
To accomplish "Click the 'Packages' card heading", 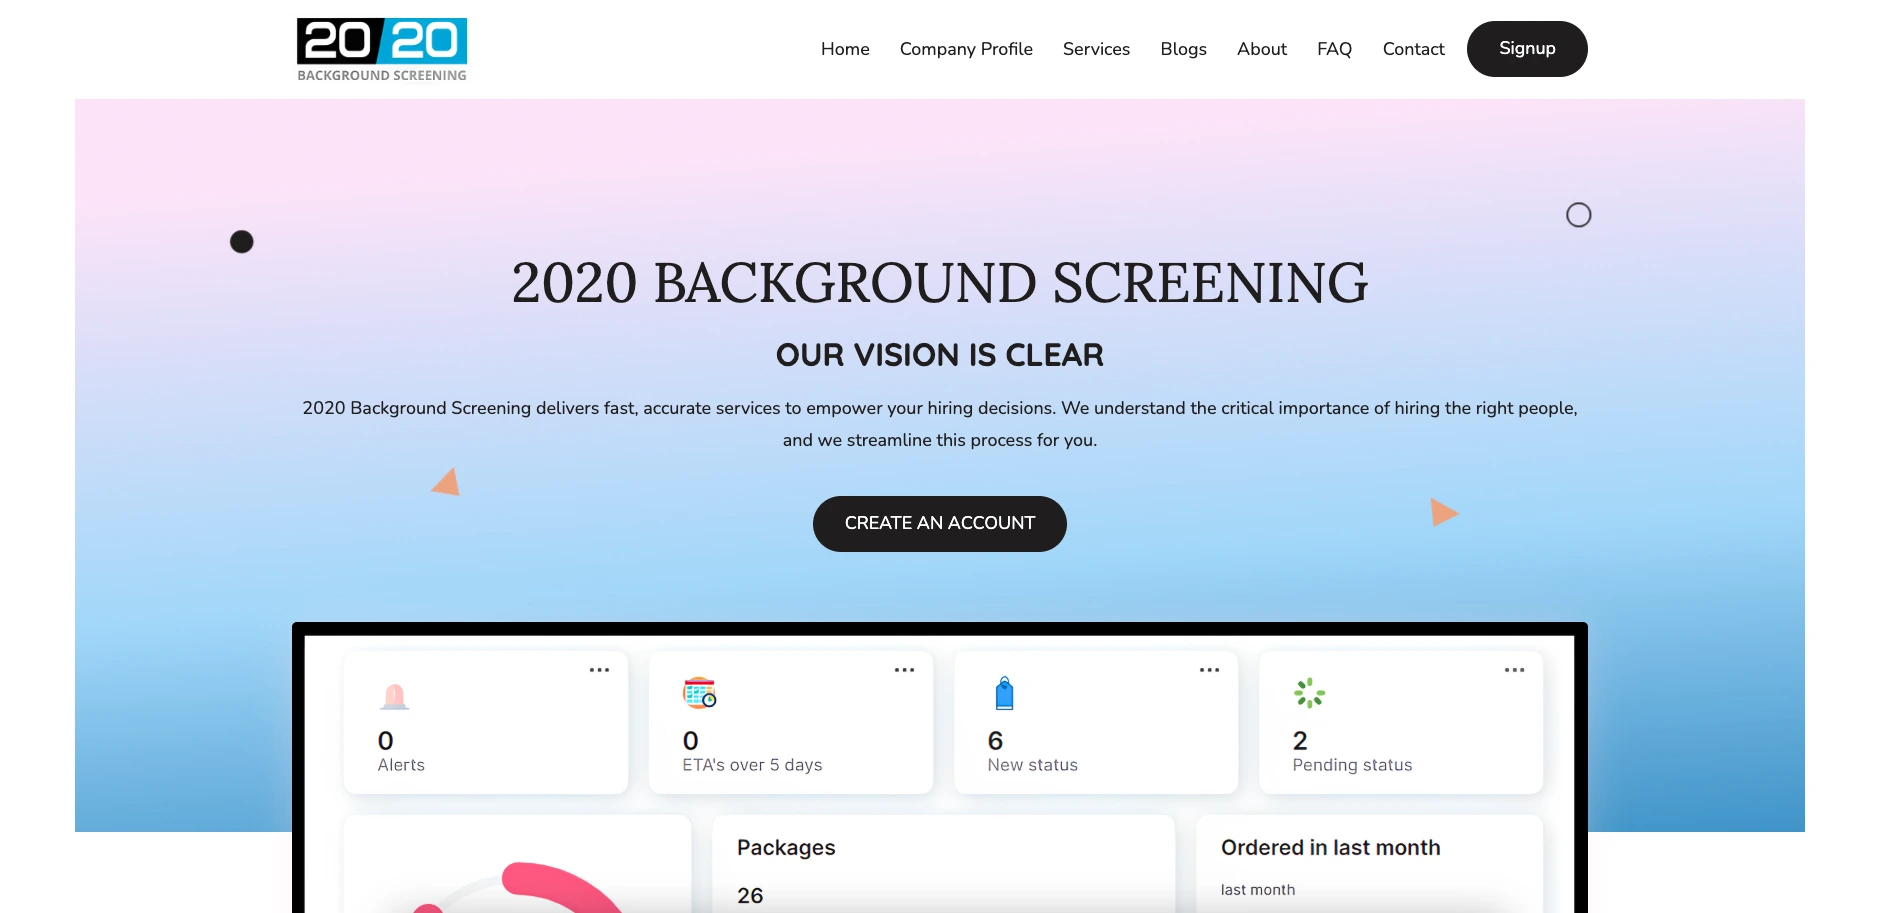I will point(786,847).
